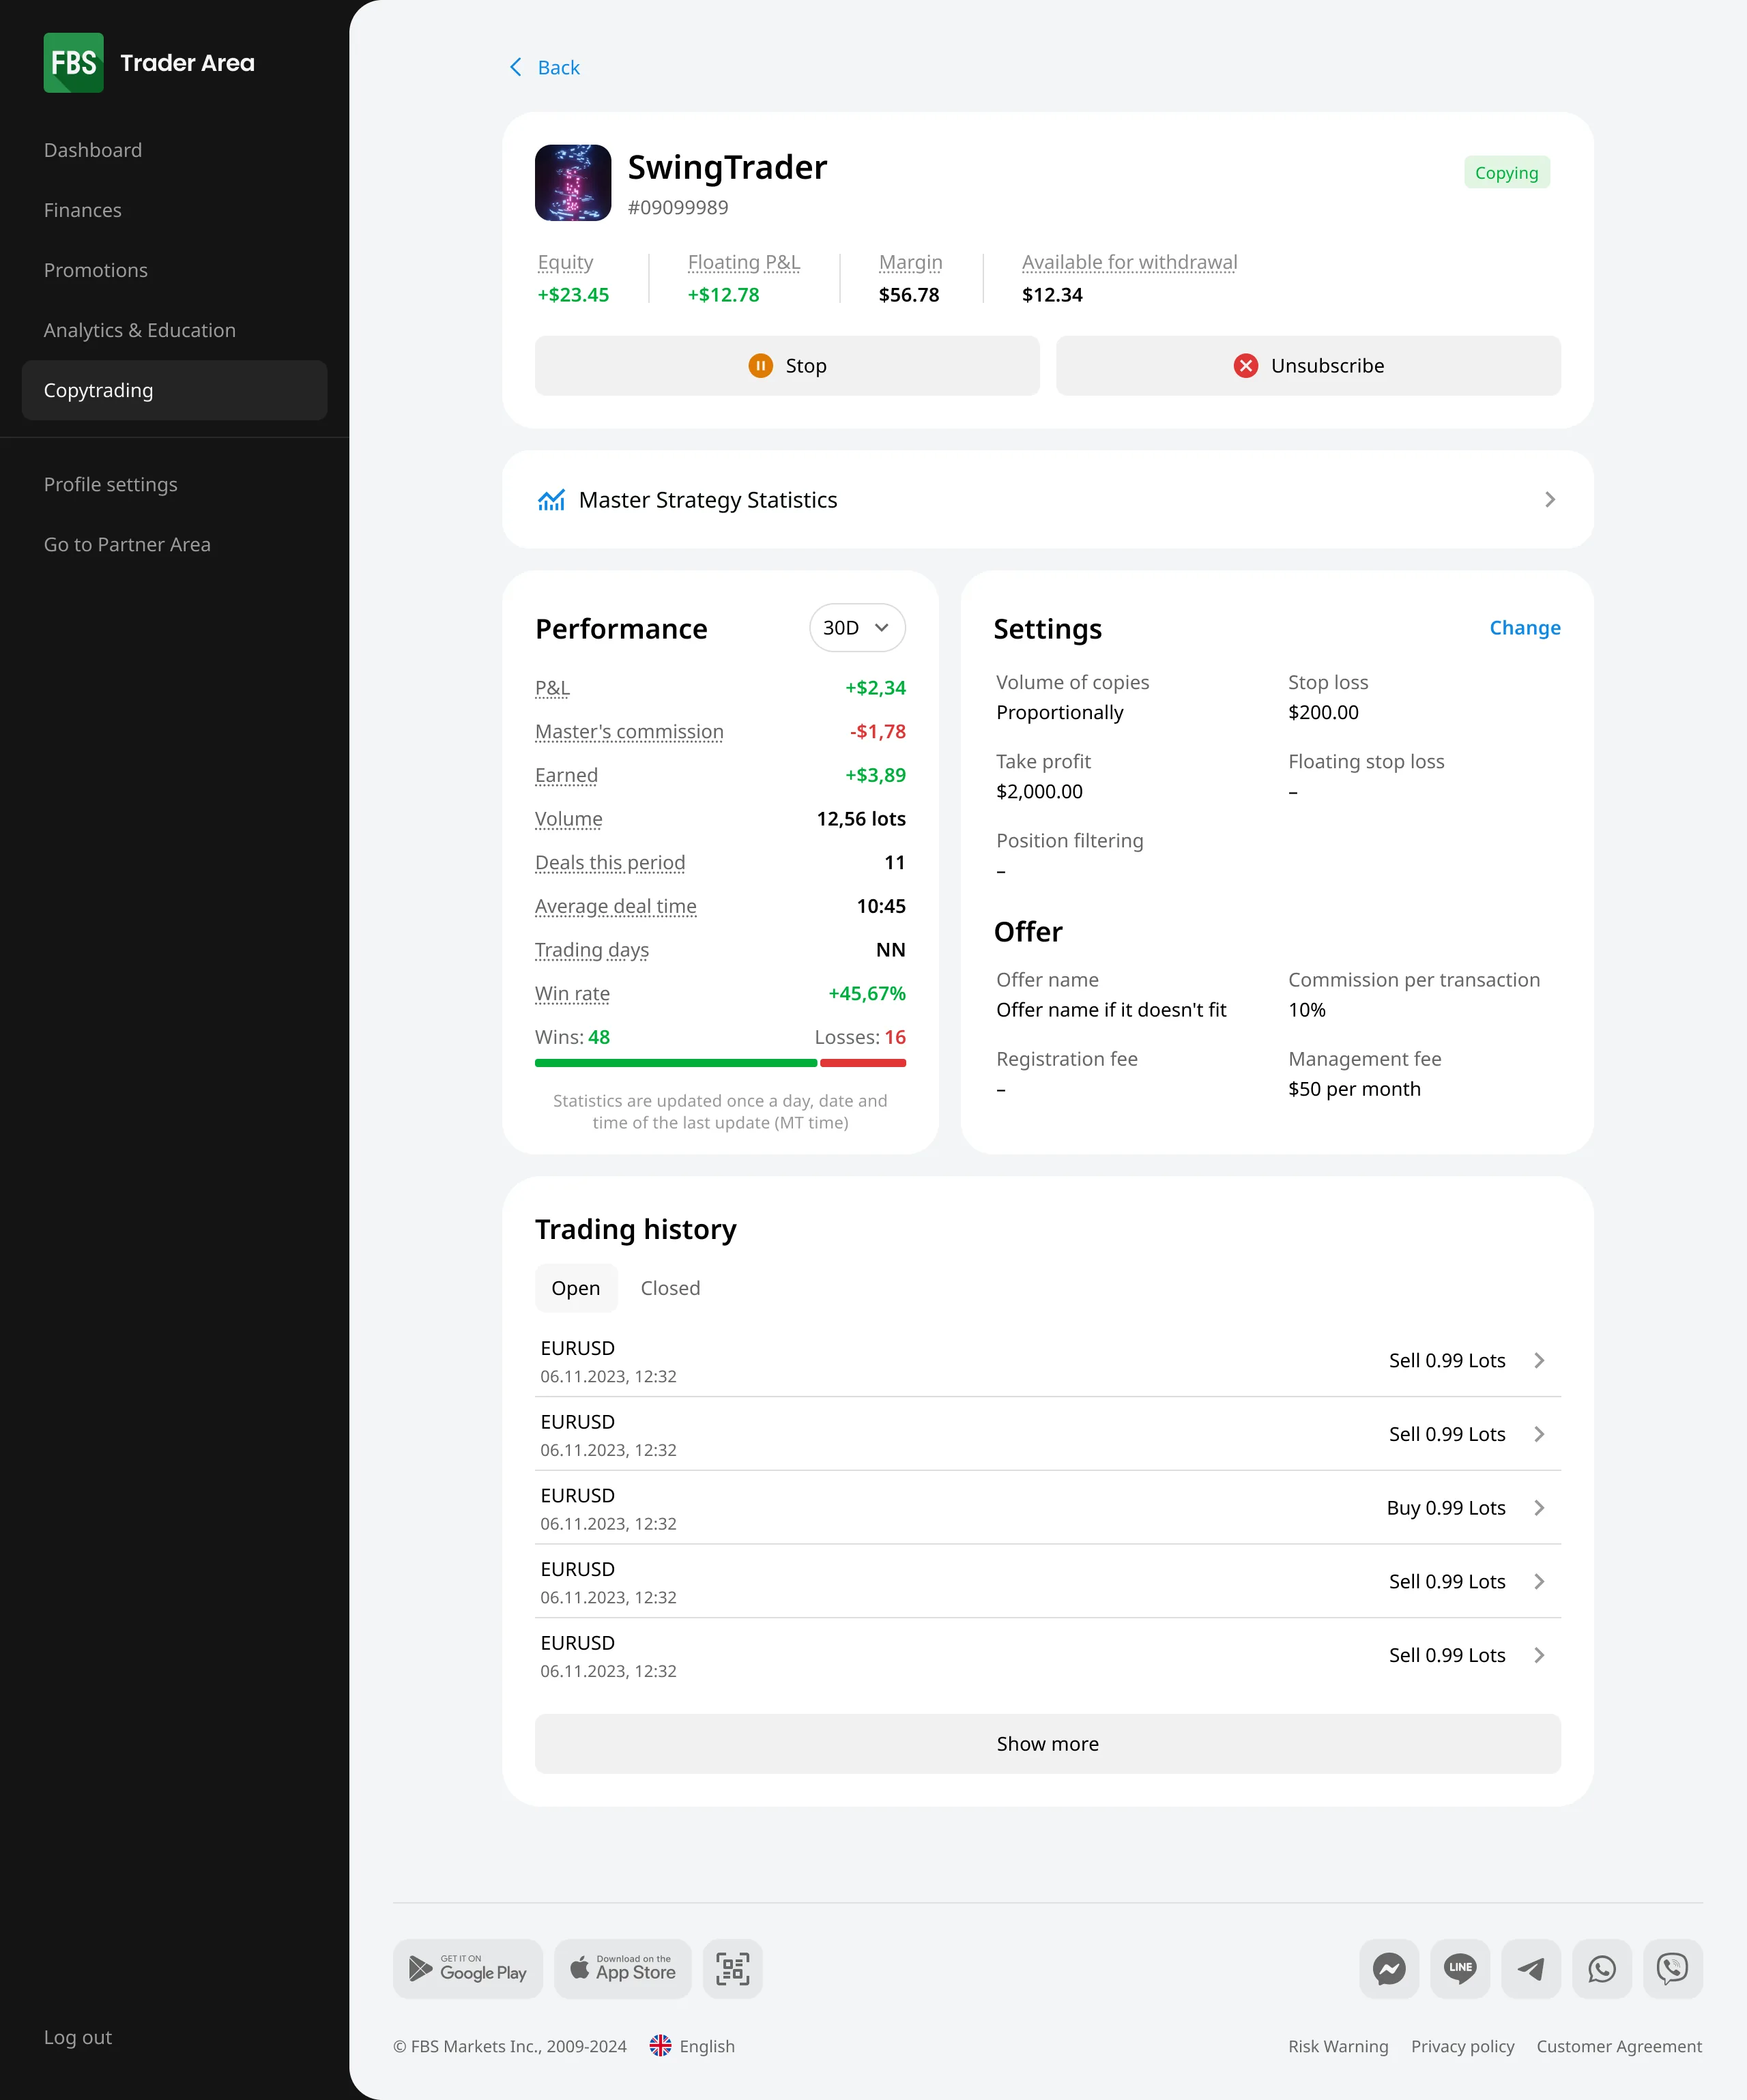Click the Telegram icon in the footer

tap(1531, 1969)
